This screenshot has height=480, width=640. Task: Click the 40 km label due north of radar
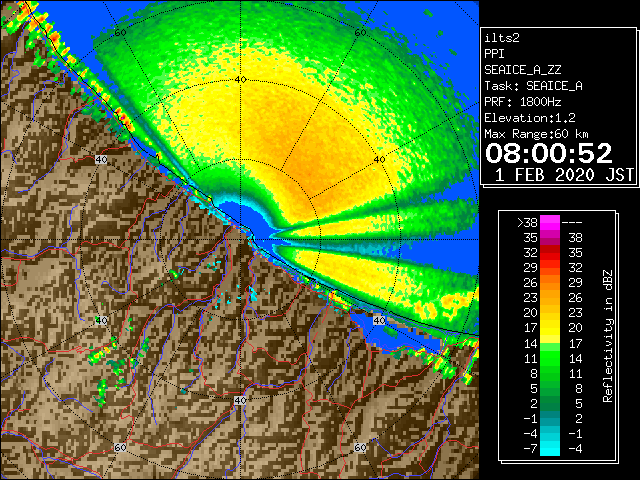[x=240, y=80]
